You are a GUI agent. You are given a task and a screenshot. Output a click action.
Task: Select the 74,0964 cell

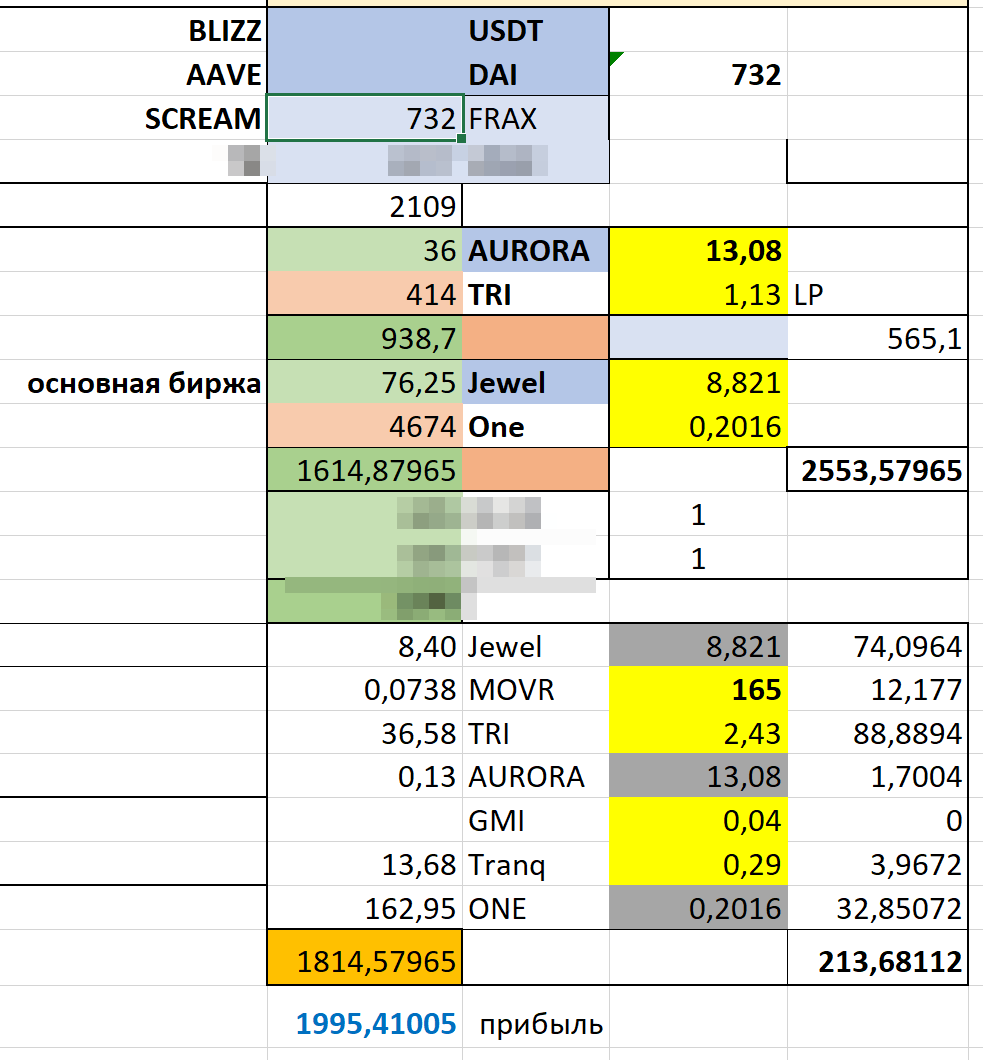[878, 646]
